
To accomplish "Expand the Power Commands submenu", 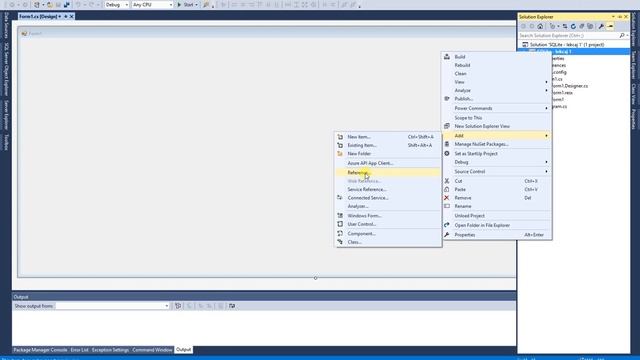I will 497,108.
